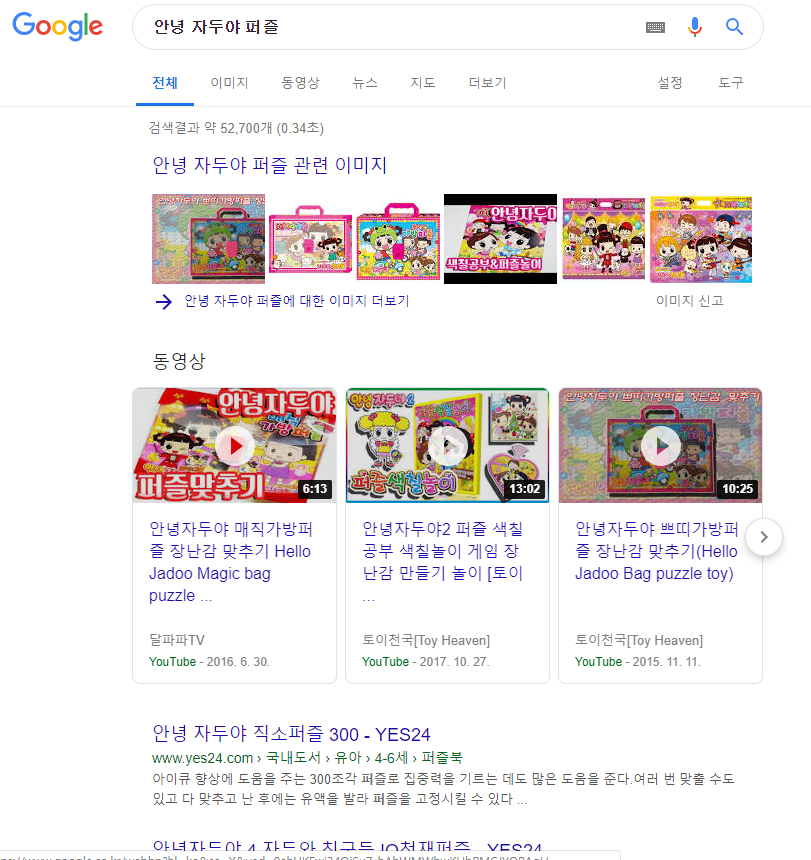Open 안녕 자두야 퍼즐에 대한 이미지 더보기 link

point(297,301)
